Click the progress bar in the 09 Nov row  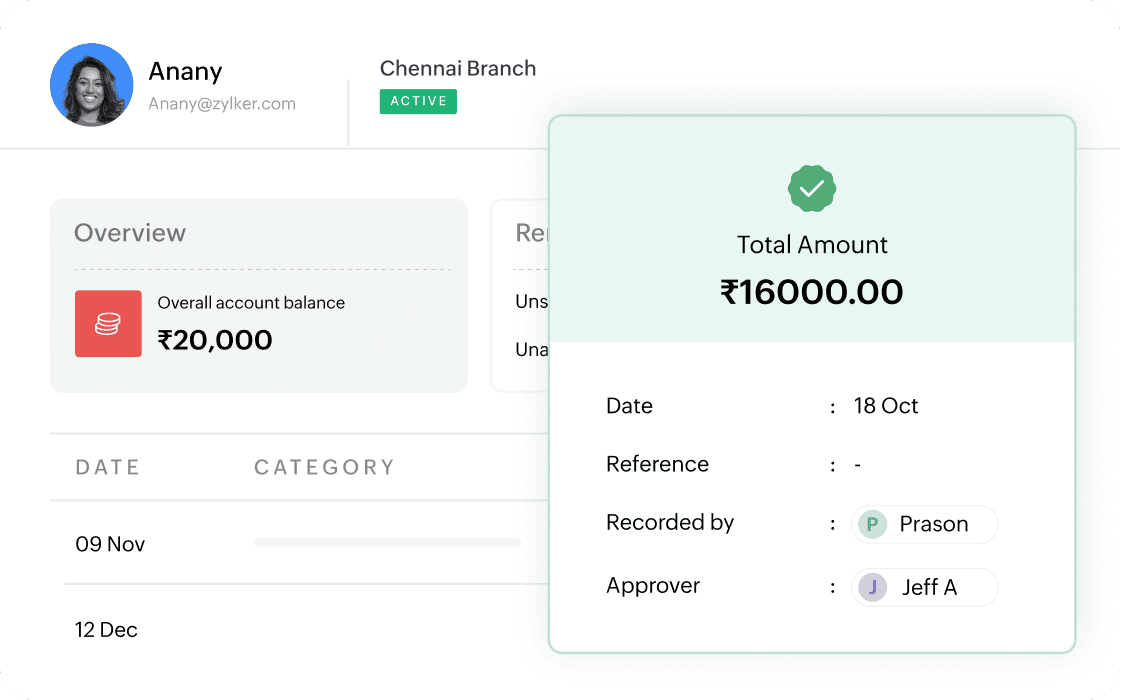pyautogui.click(x=387, y=543)
